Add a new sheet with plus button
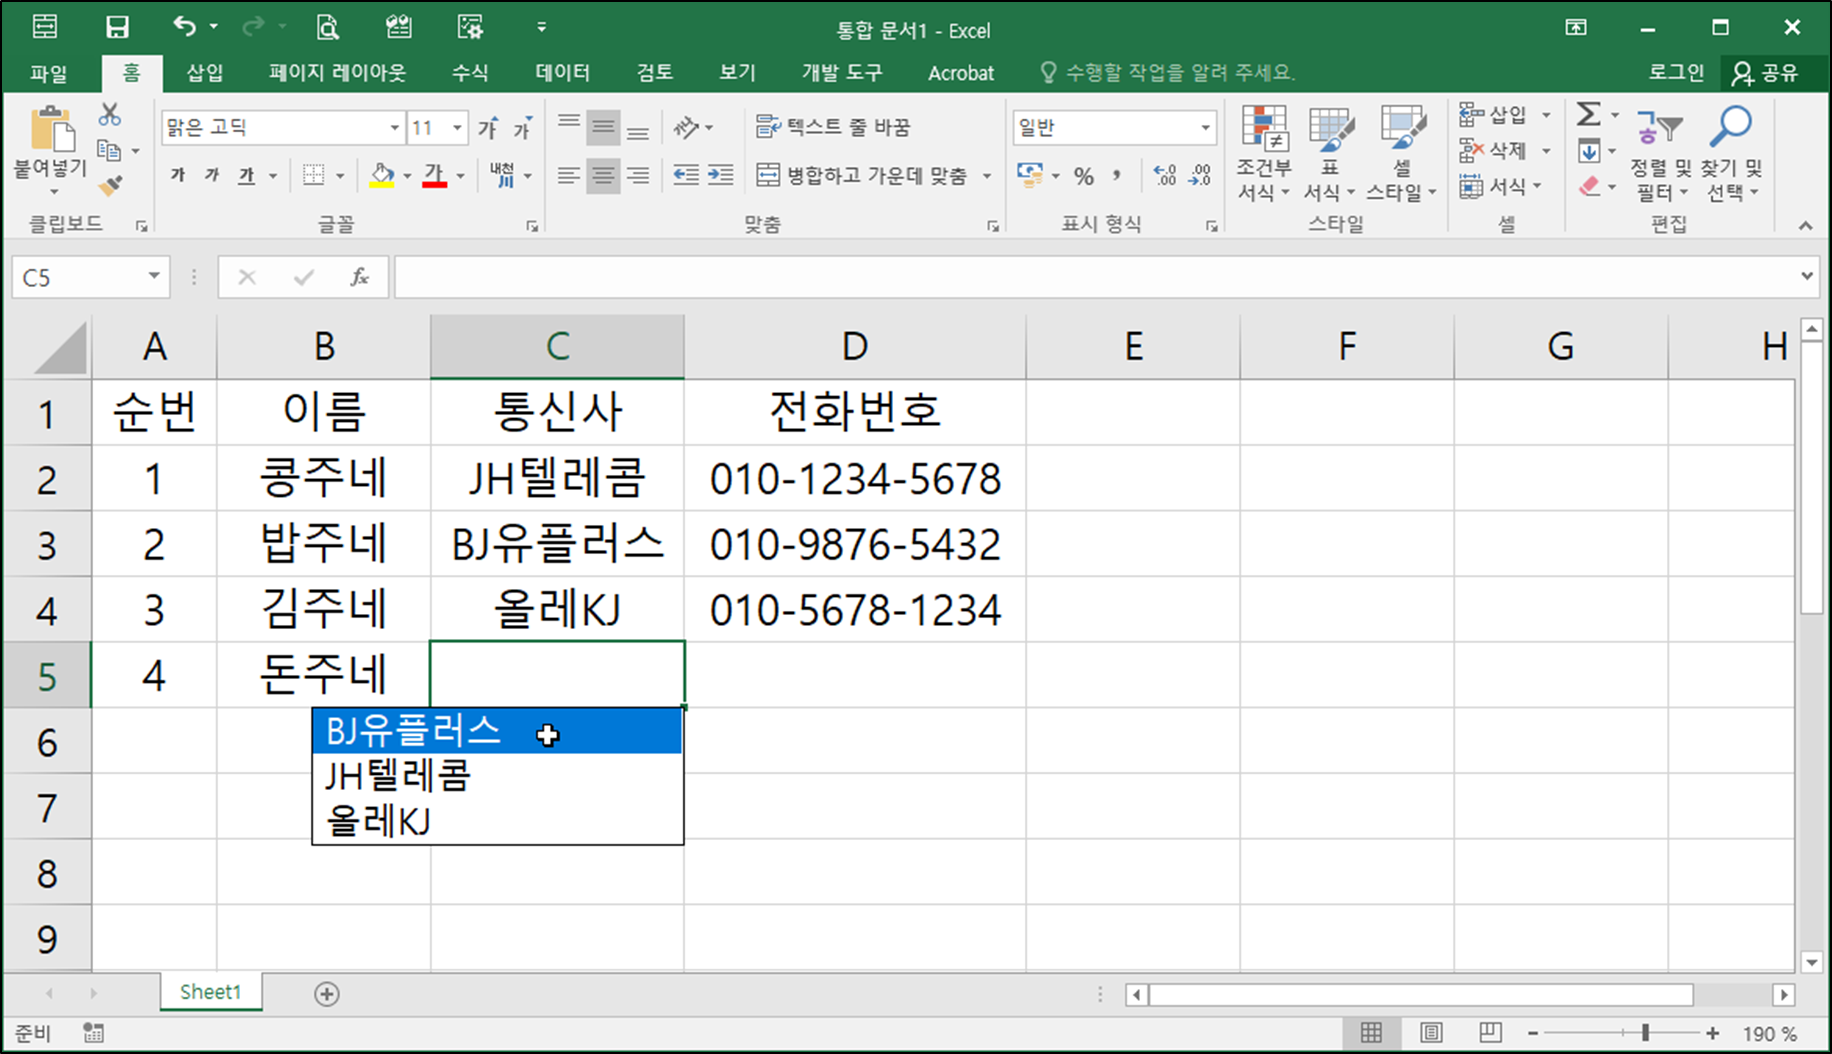This screenshot has height=1054, width=1832. [x=327, y=993]
